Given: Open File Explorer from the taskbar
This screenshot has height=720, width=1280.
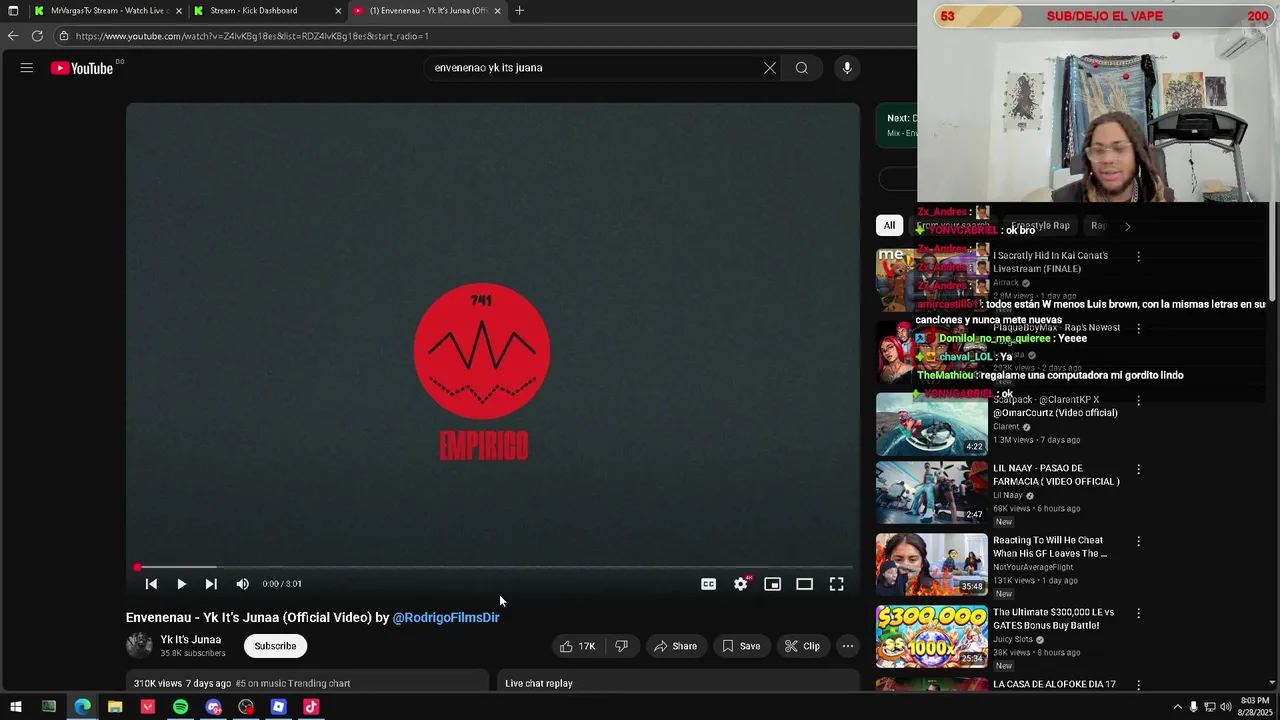Looking at the screenshot, I should tap(115, 707).
